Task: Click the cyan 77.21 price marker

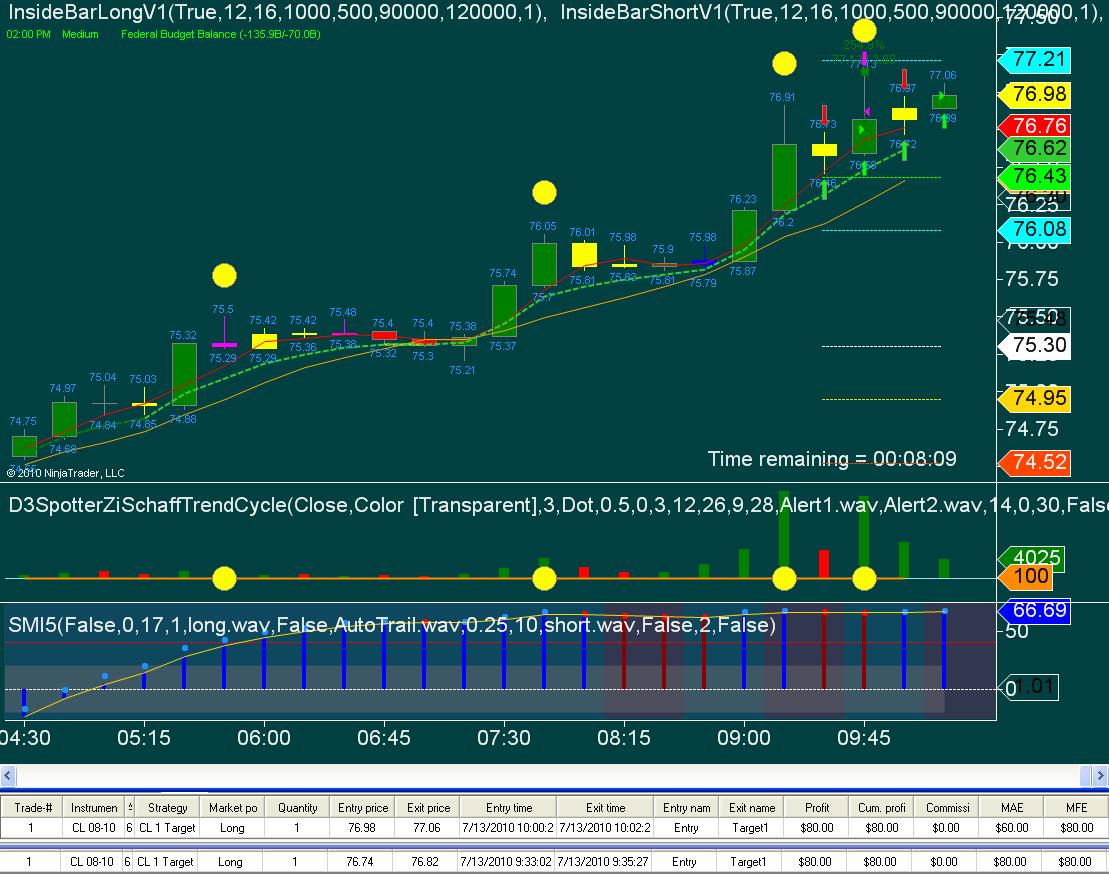Action: pos(1035,59)
